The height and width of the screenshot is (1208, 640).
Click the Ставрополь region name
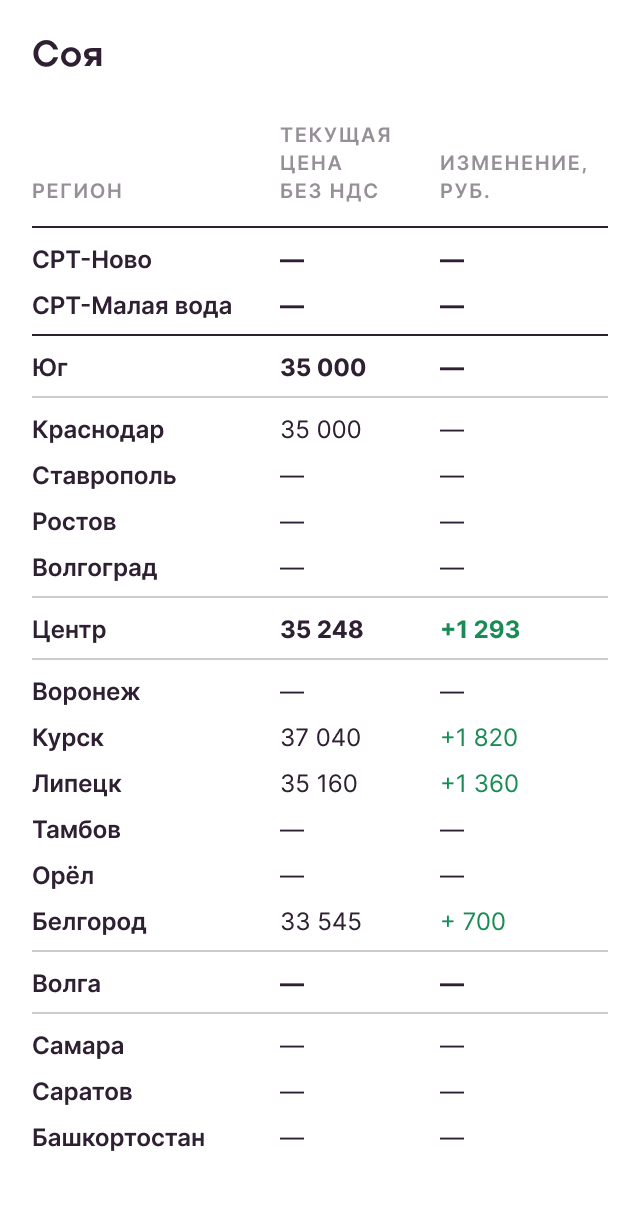point(104,476)
